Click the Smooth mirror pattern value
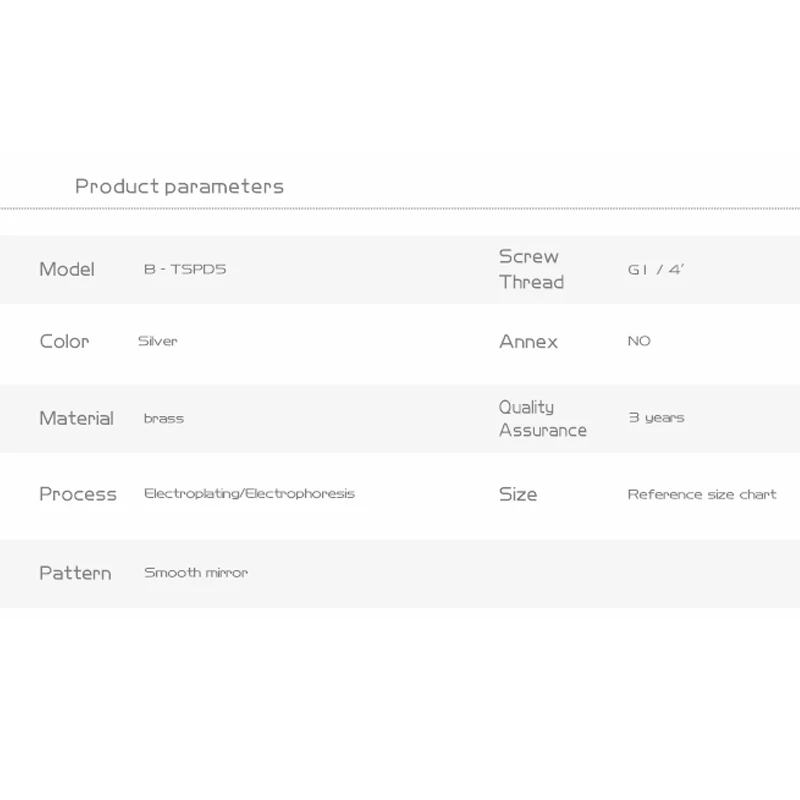Image resolution: width=800 pixels, height=800 pixels. 196,572
